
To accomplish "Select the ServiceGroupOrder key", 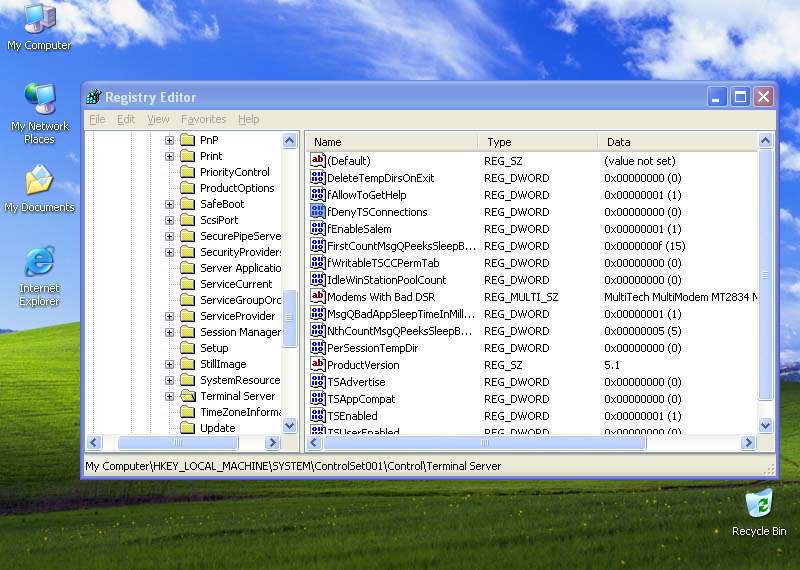I will click(240, 300).
